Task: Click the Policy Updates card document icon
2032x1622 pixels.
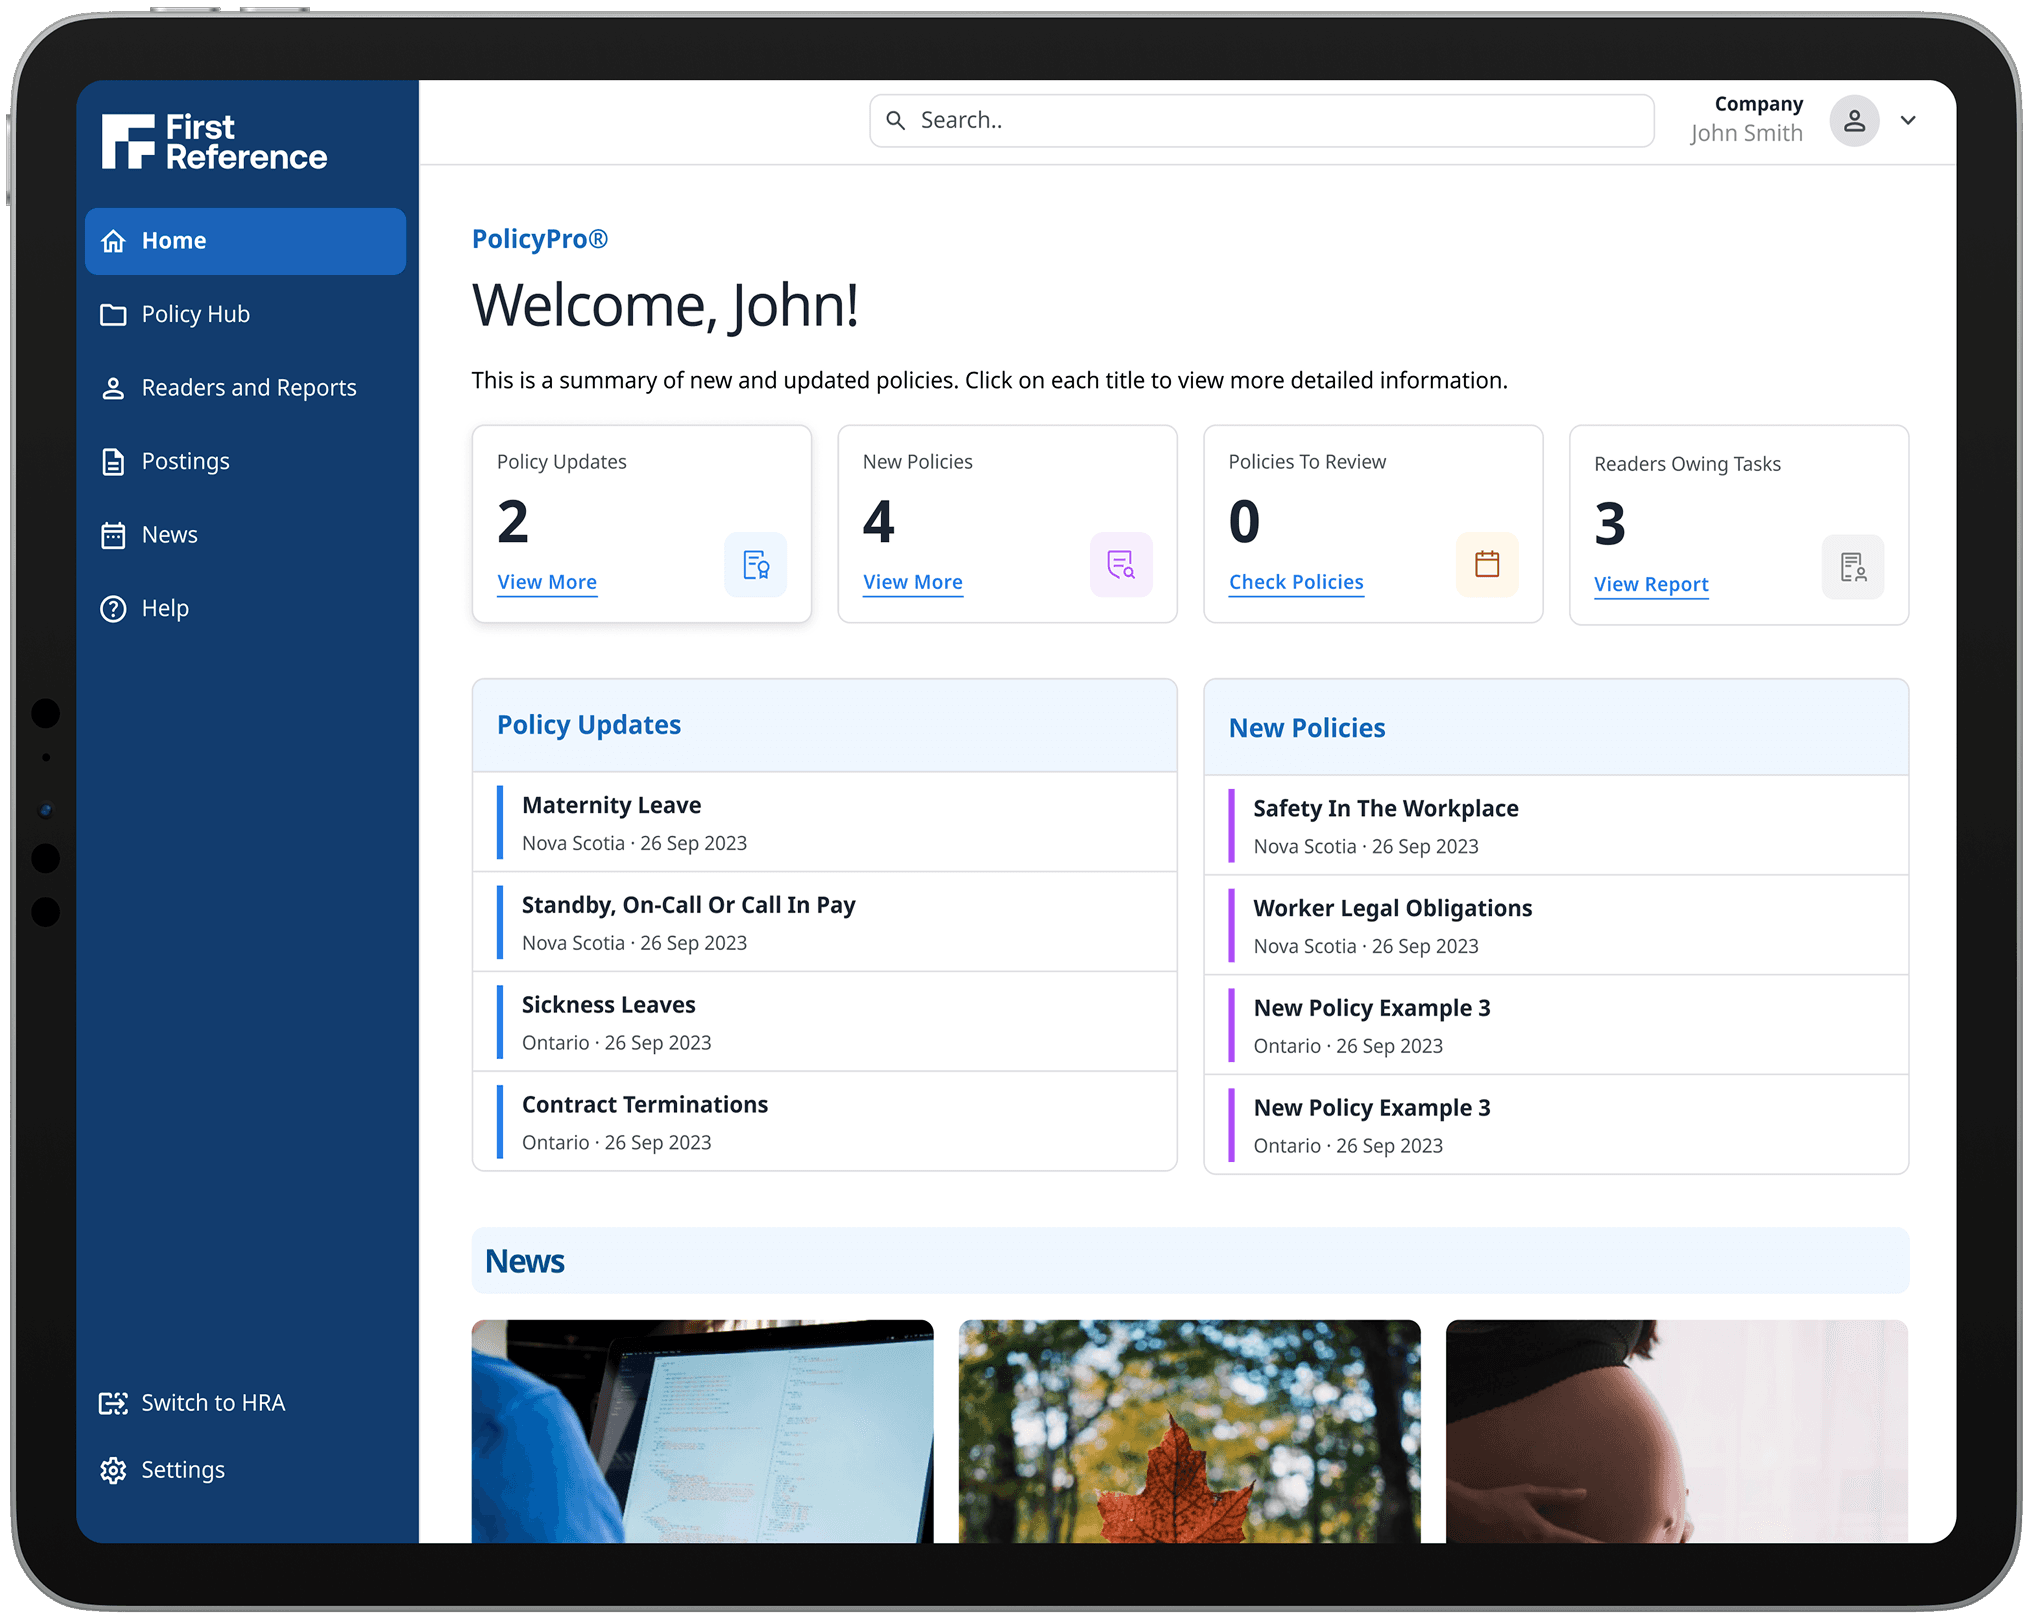Action: (755, 565)
